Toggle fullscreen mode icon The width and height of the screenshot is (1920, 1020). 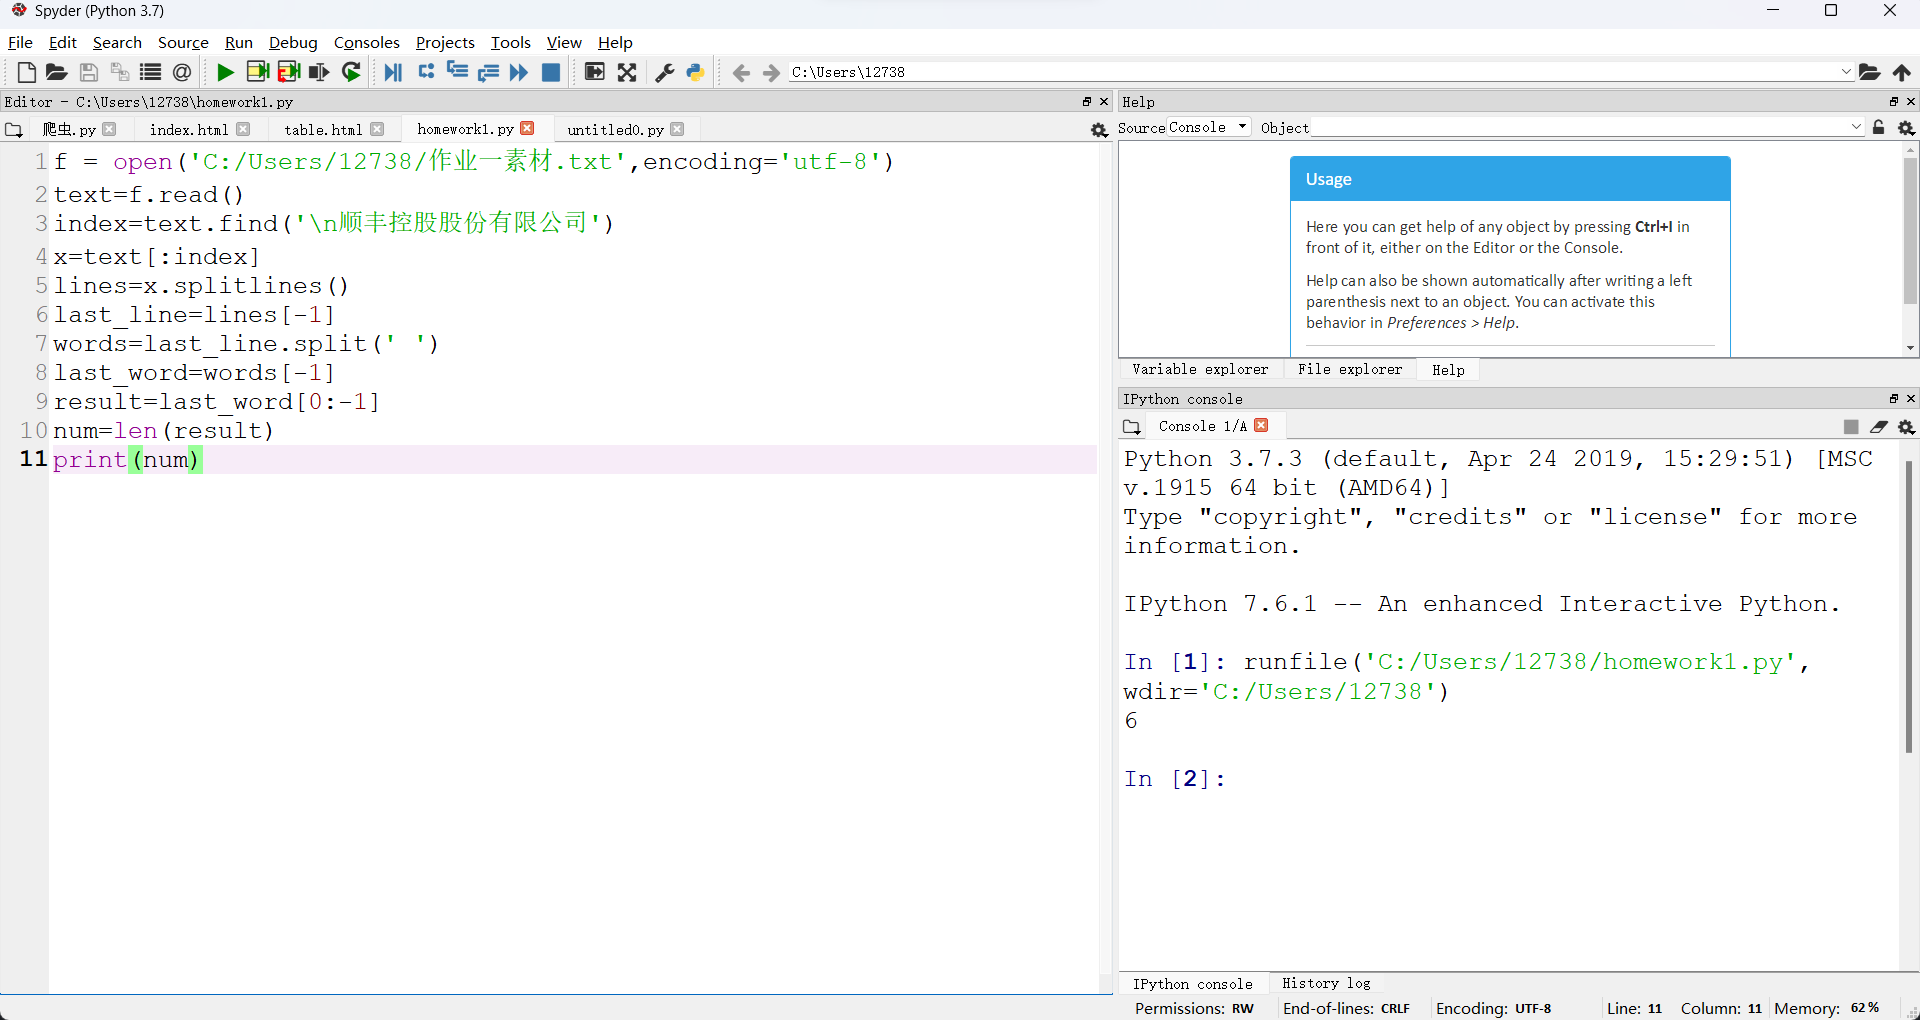coord(627,72)
